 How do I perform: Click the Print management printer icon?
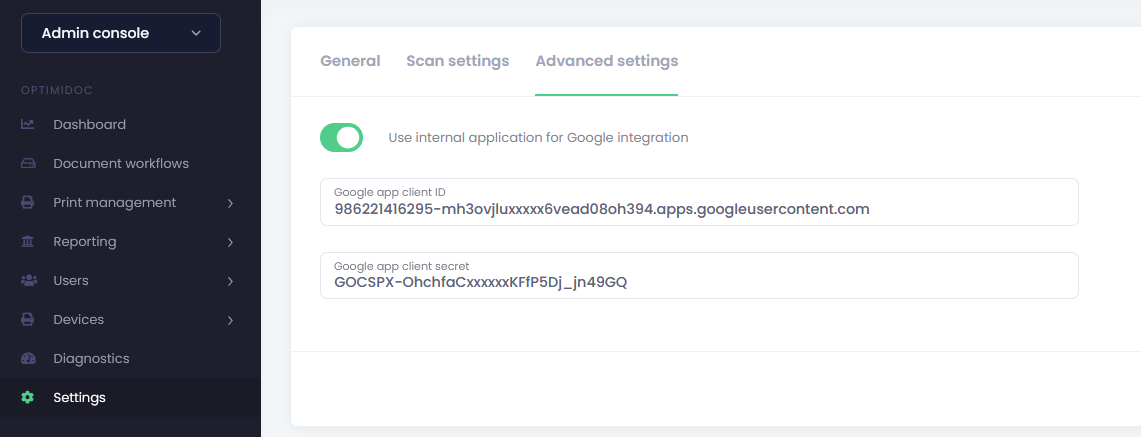tap(28, 203)
